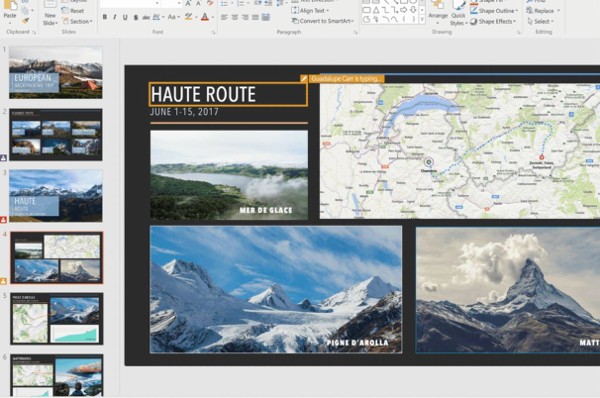
Task: Toggle Strikethrough formatting
Action: tap(146, 17)
